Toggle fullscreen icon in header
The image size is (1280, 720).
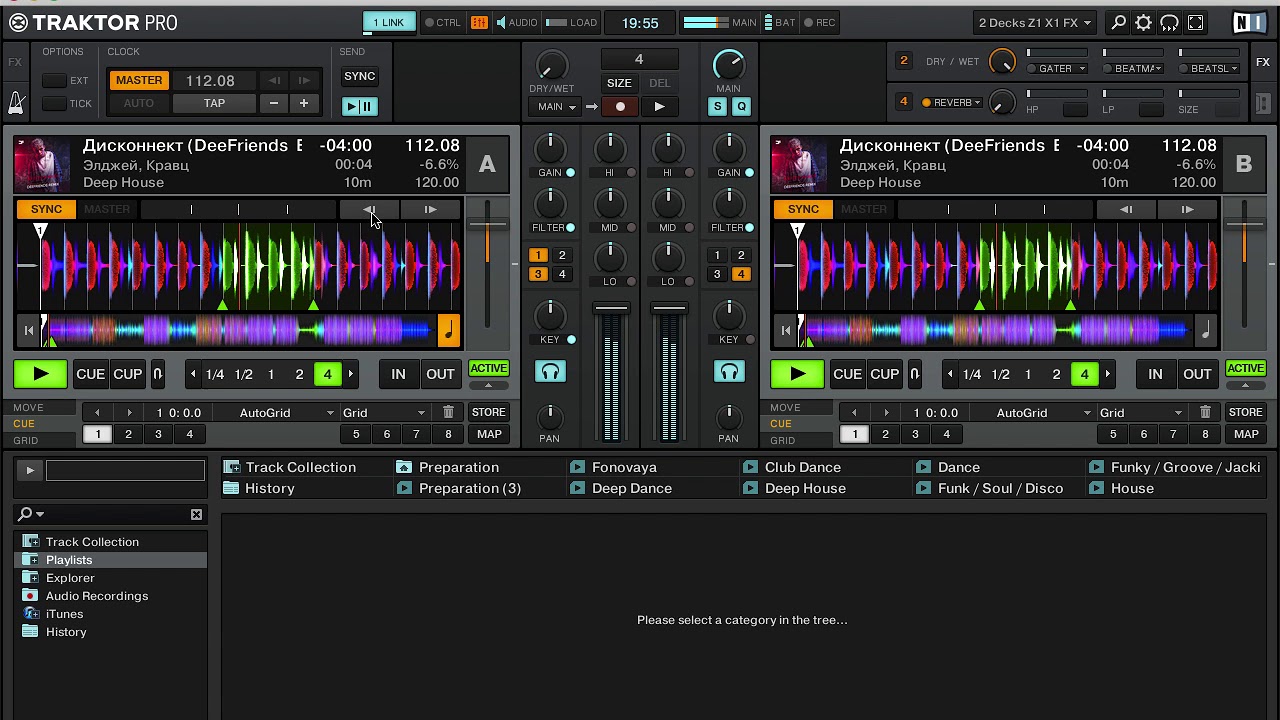1196,22
